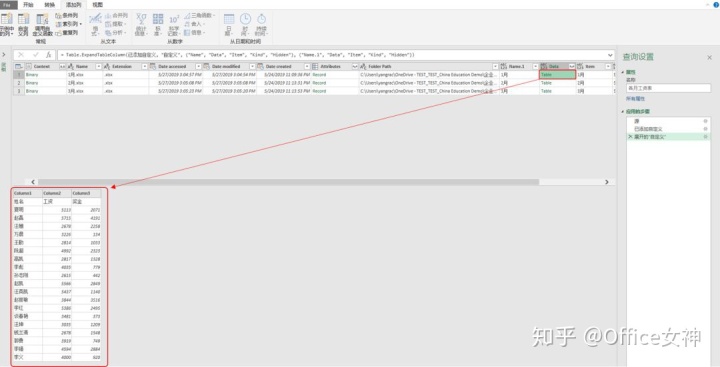Select the 源 applied step

coord(668,121)
